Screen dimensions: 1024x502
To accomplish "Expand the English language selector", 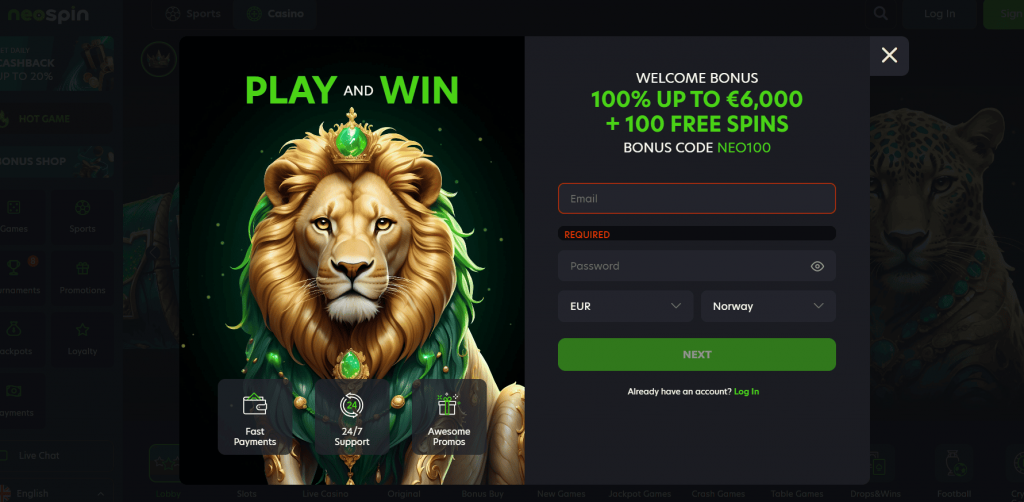I will click(56, 494).
